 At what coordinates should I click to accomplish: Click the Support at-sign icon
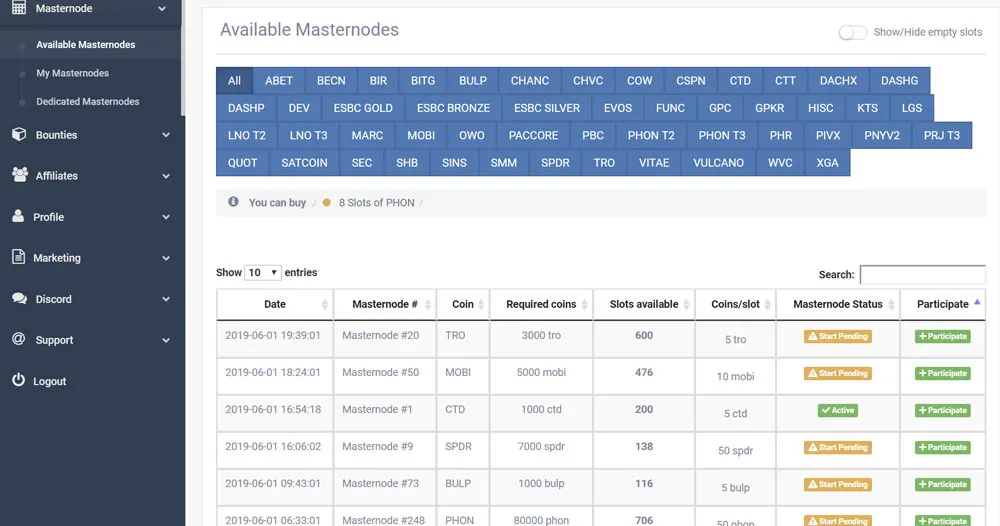point(18,339)
